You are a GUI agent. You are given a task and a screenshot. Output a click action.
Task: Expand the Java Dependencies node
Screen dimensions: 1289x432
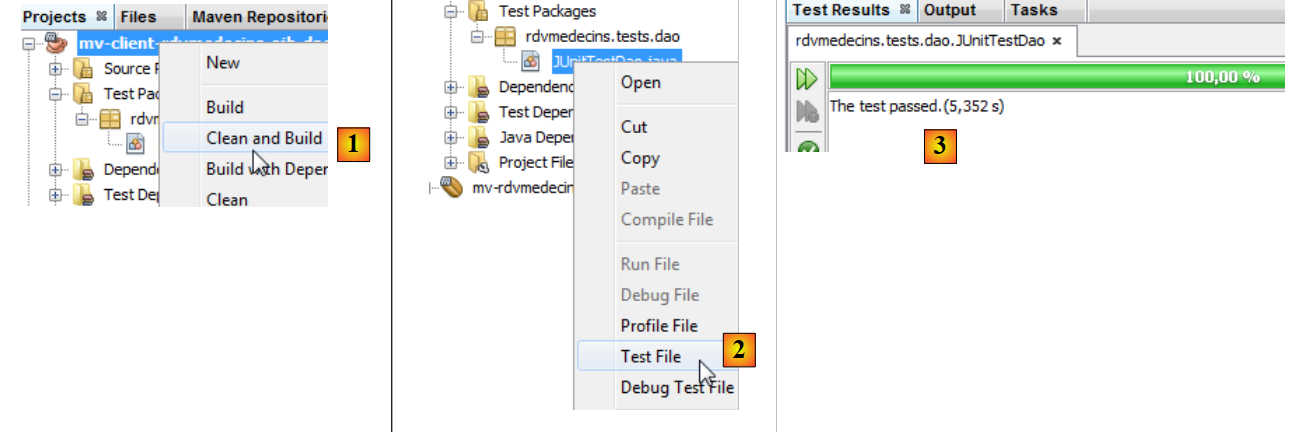click(450, 138)
